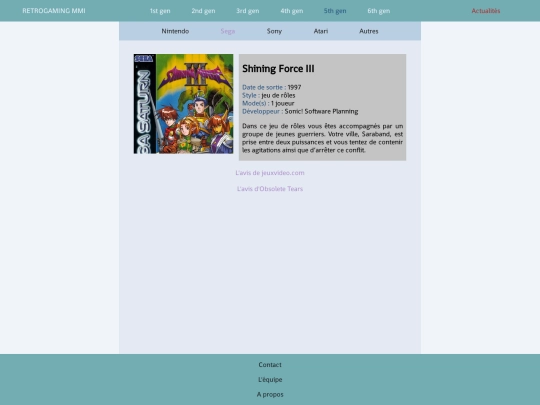Open the A propos footer link
540x405 pixels.
pos(270,394)
